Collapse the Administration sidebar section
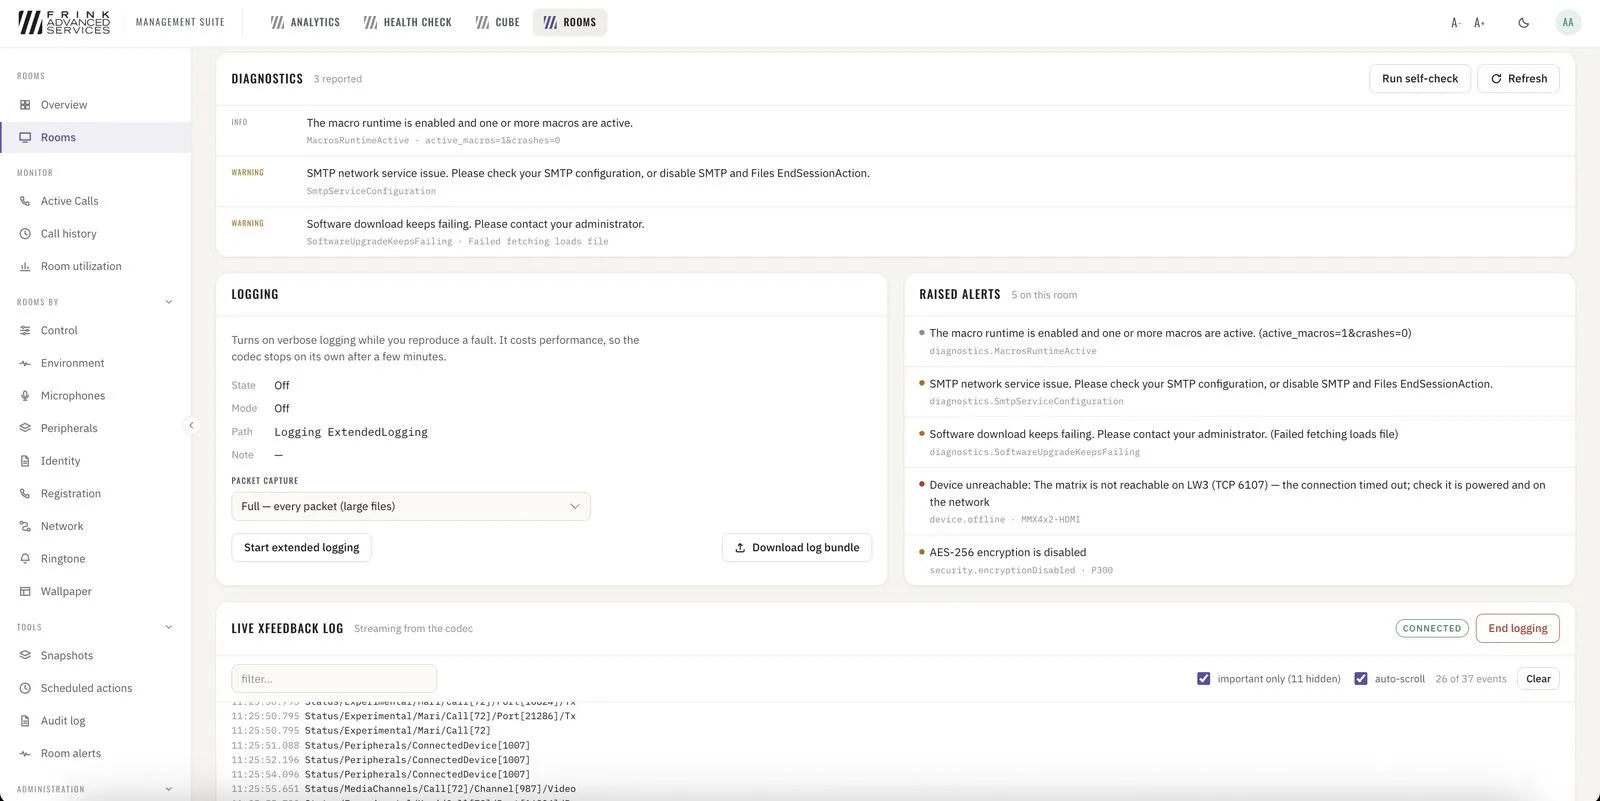 pos(168,789)
